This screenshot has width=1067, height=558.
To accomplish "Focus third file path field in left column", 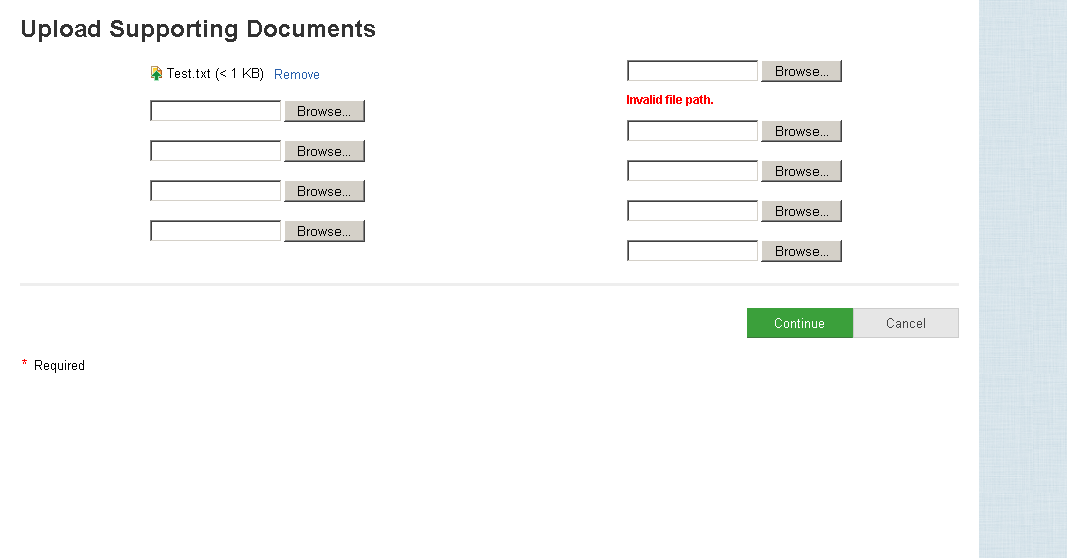I will coord(216,191).
